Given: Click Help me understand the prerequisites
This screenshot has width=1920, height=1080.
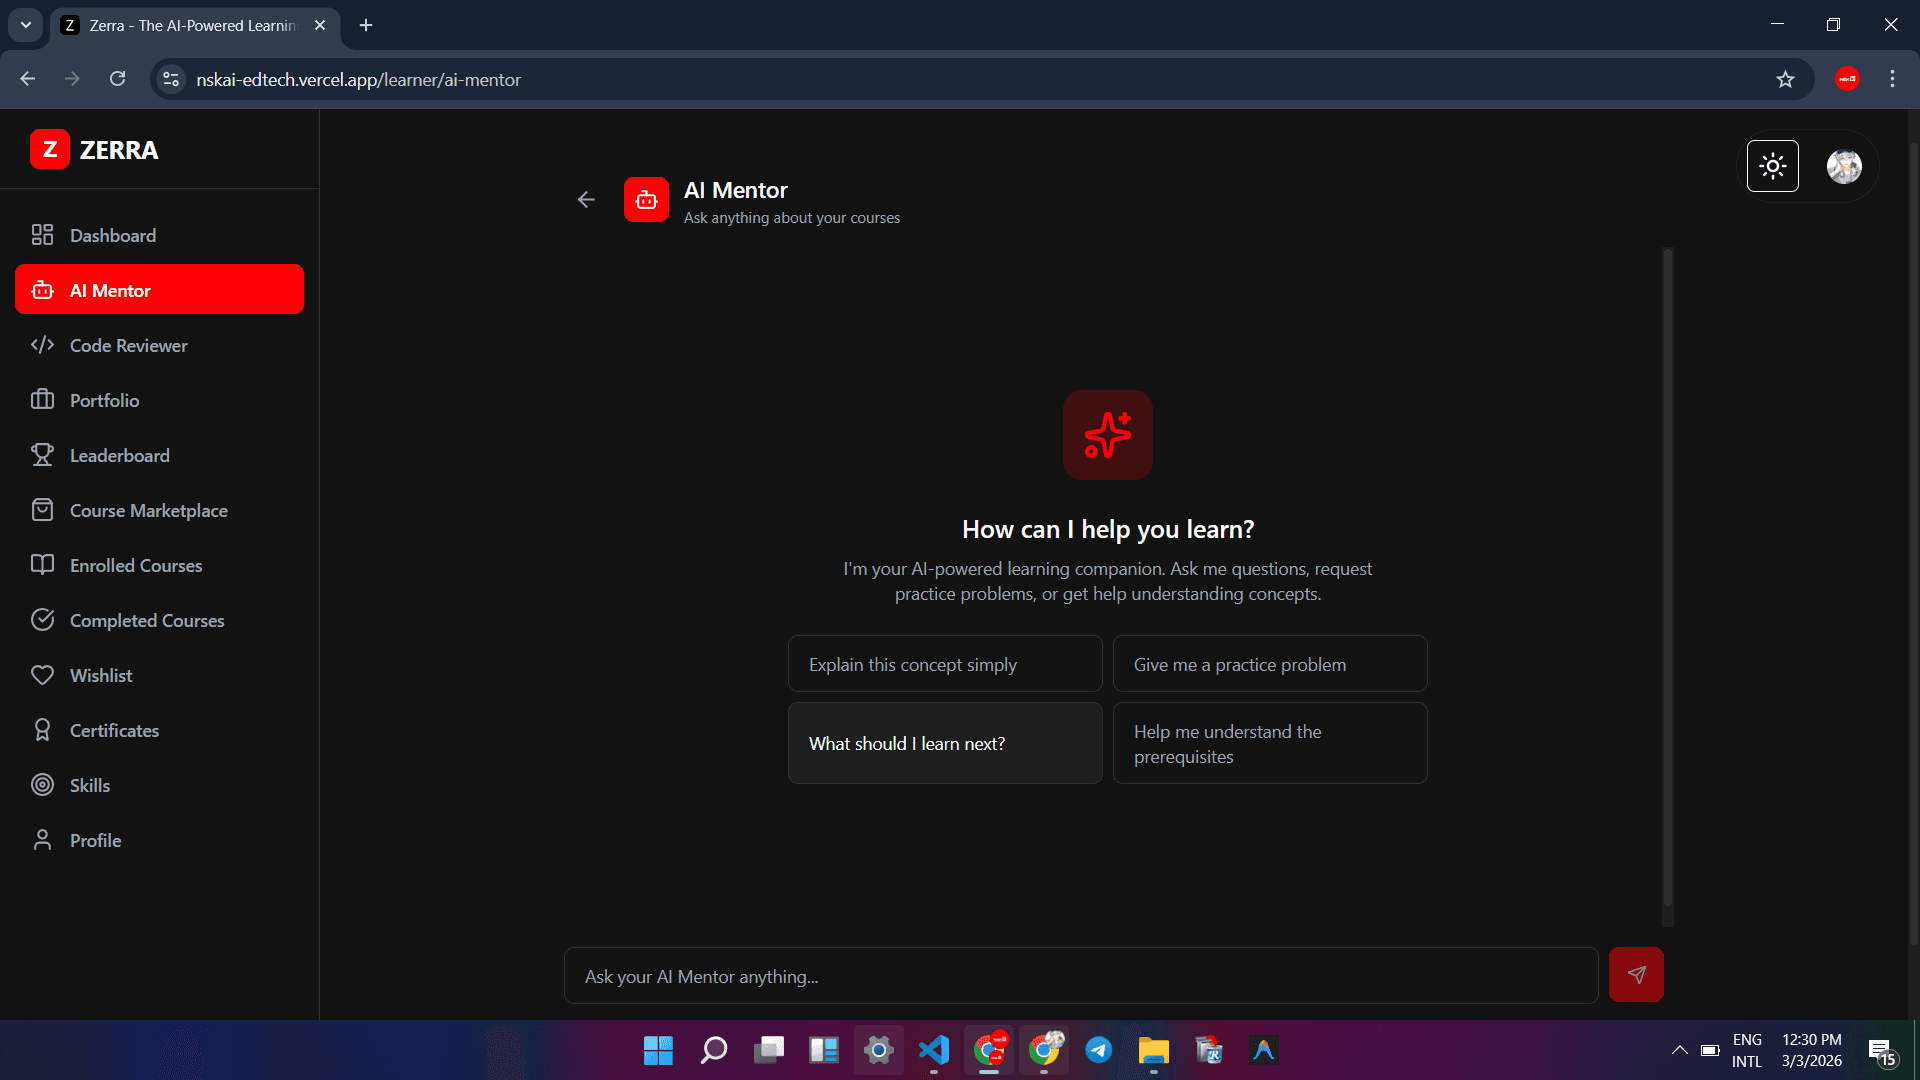Looking at the screenshot, I should coord(1269,743).
